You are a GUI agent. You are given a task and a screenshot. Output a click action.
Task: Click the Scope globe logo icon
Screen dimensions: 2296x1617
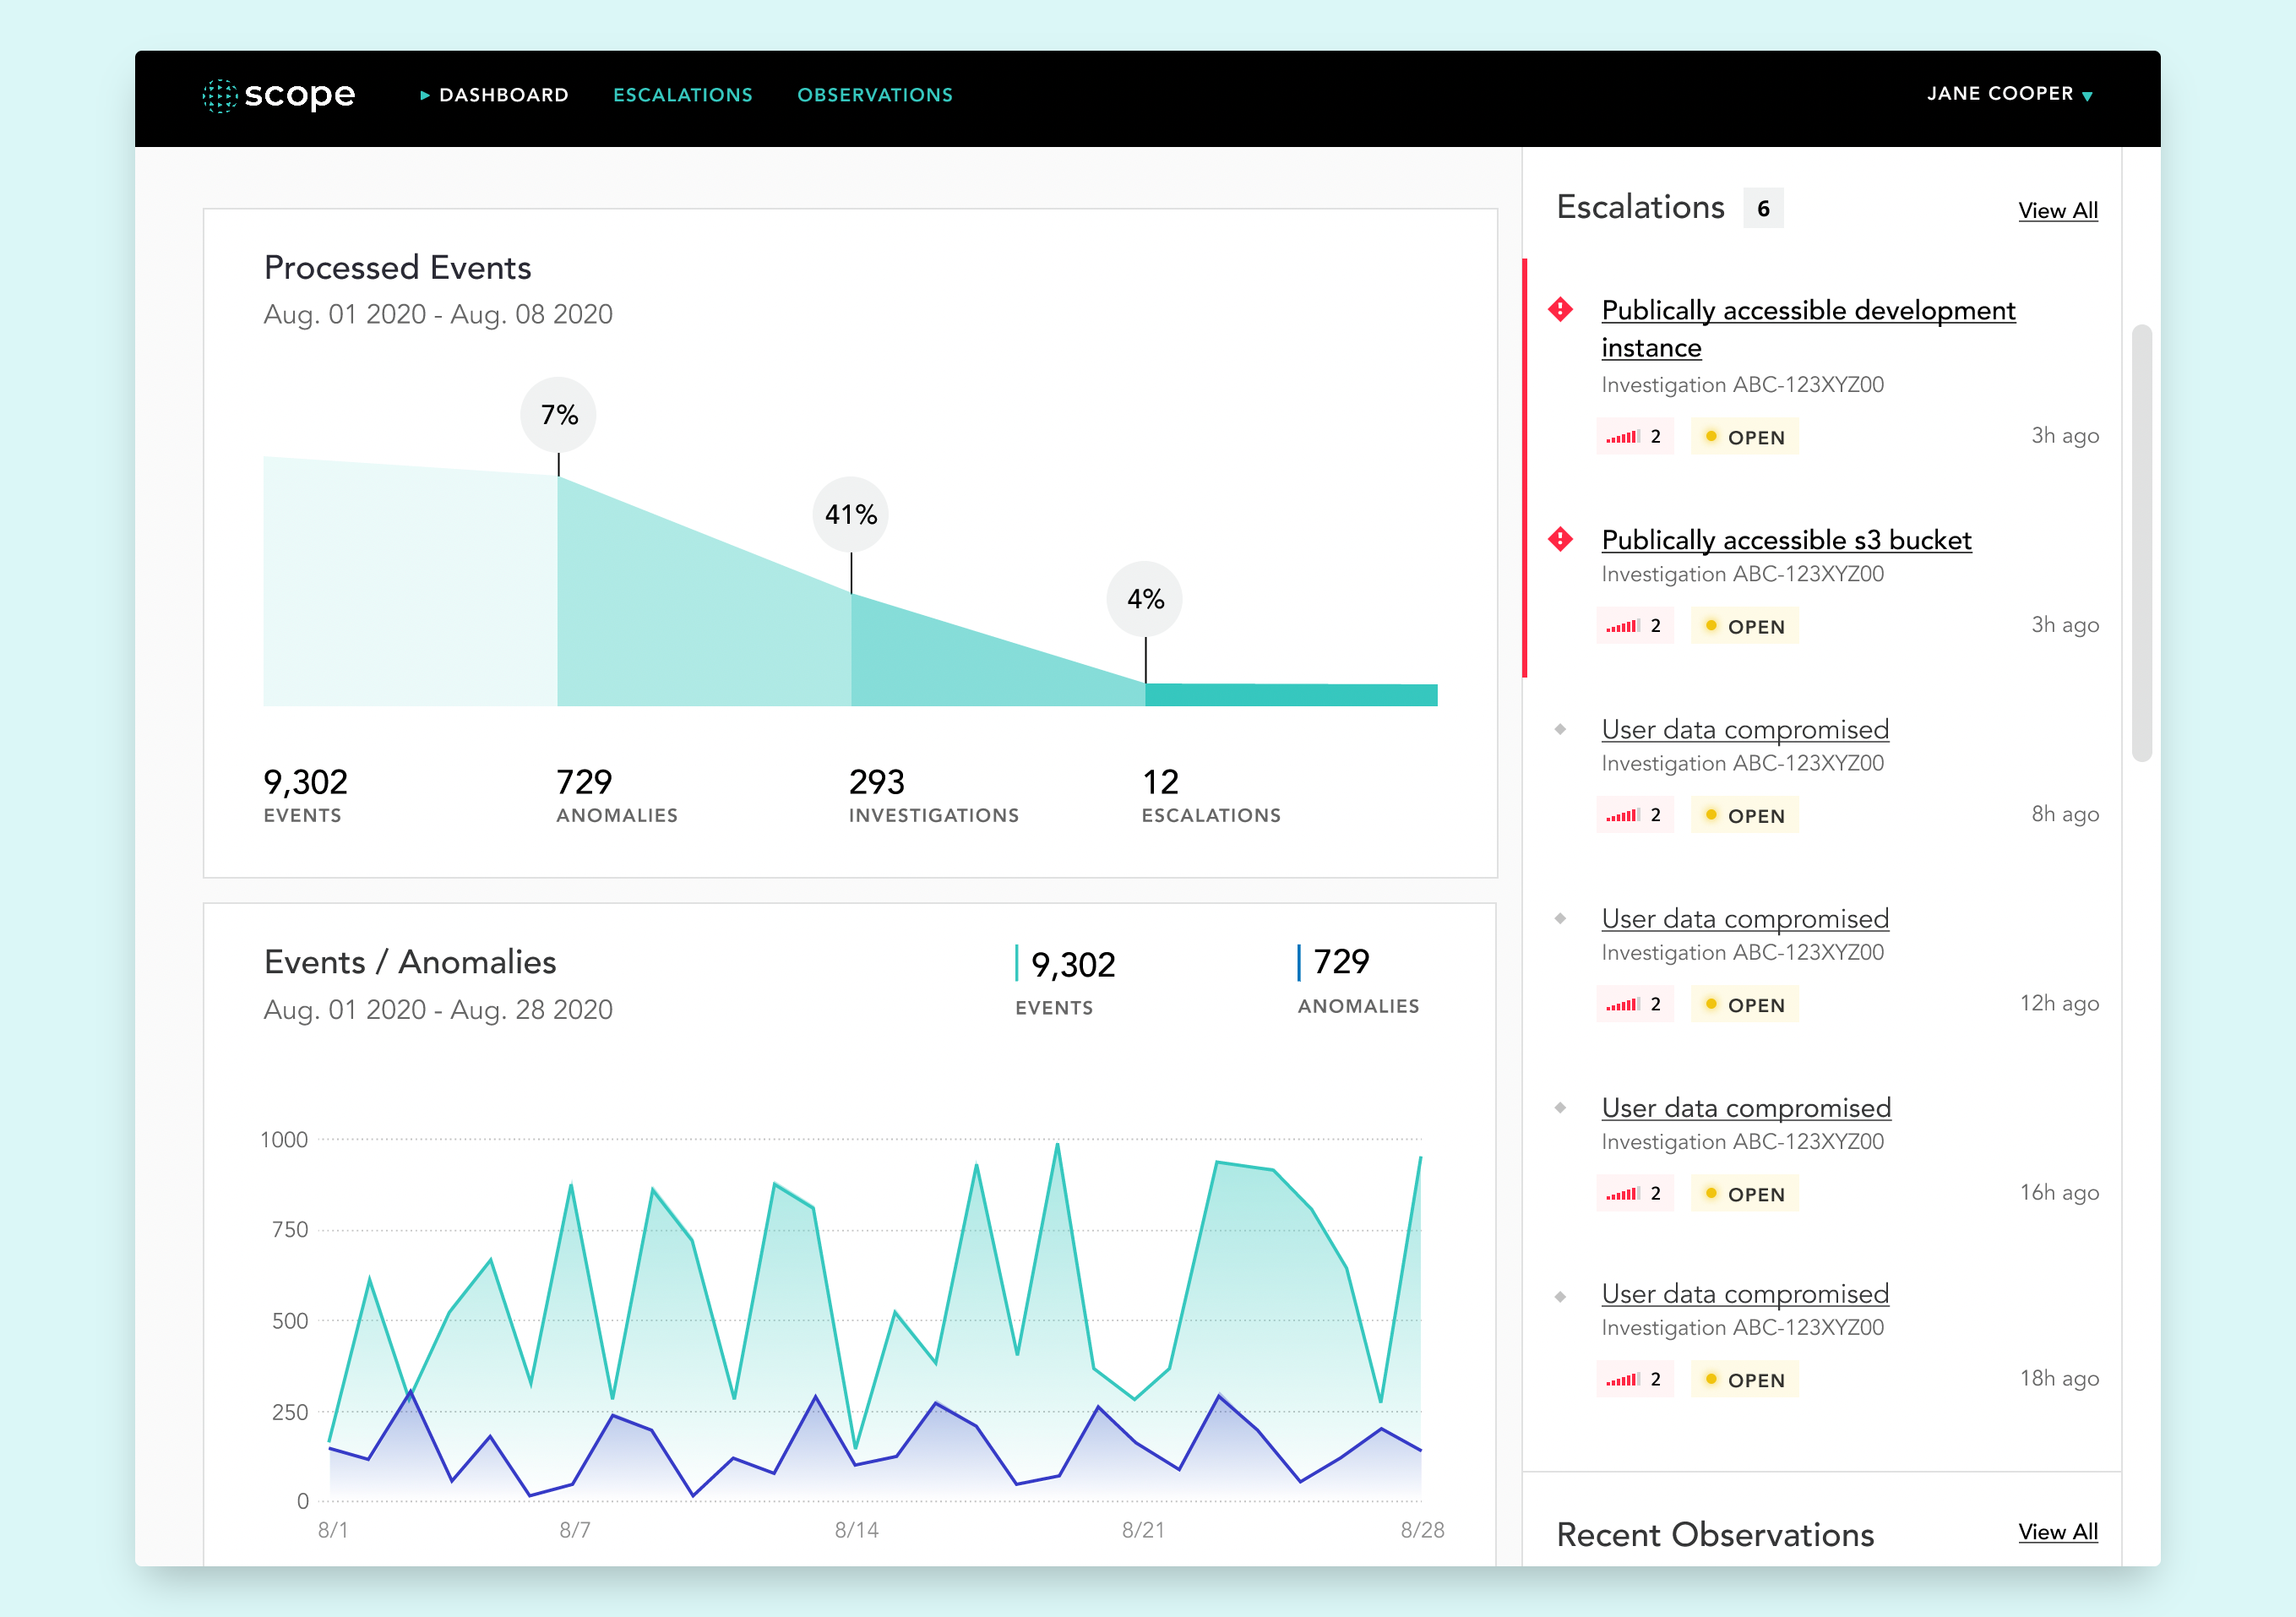pyautogui.click(x=219, y=96)
